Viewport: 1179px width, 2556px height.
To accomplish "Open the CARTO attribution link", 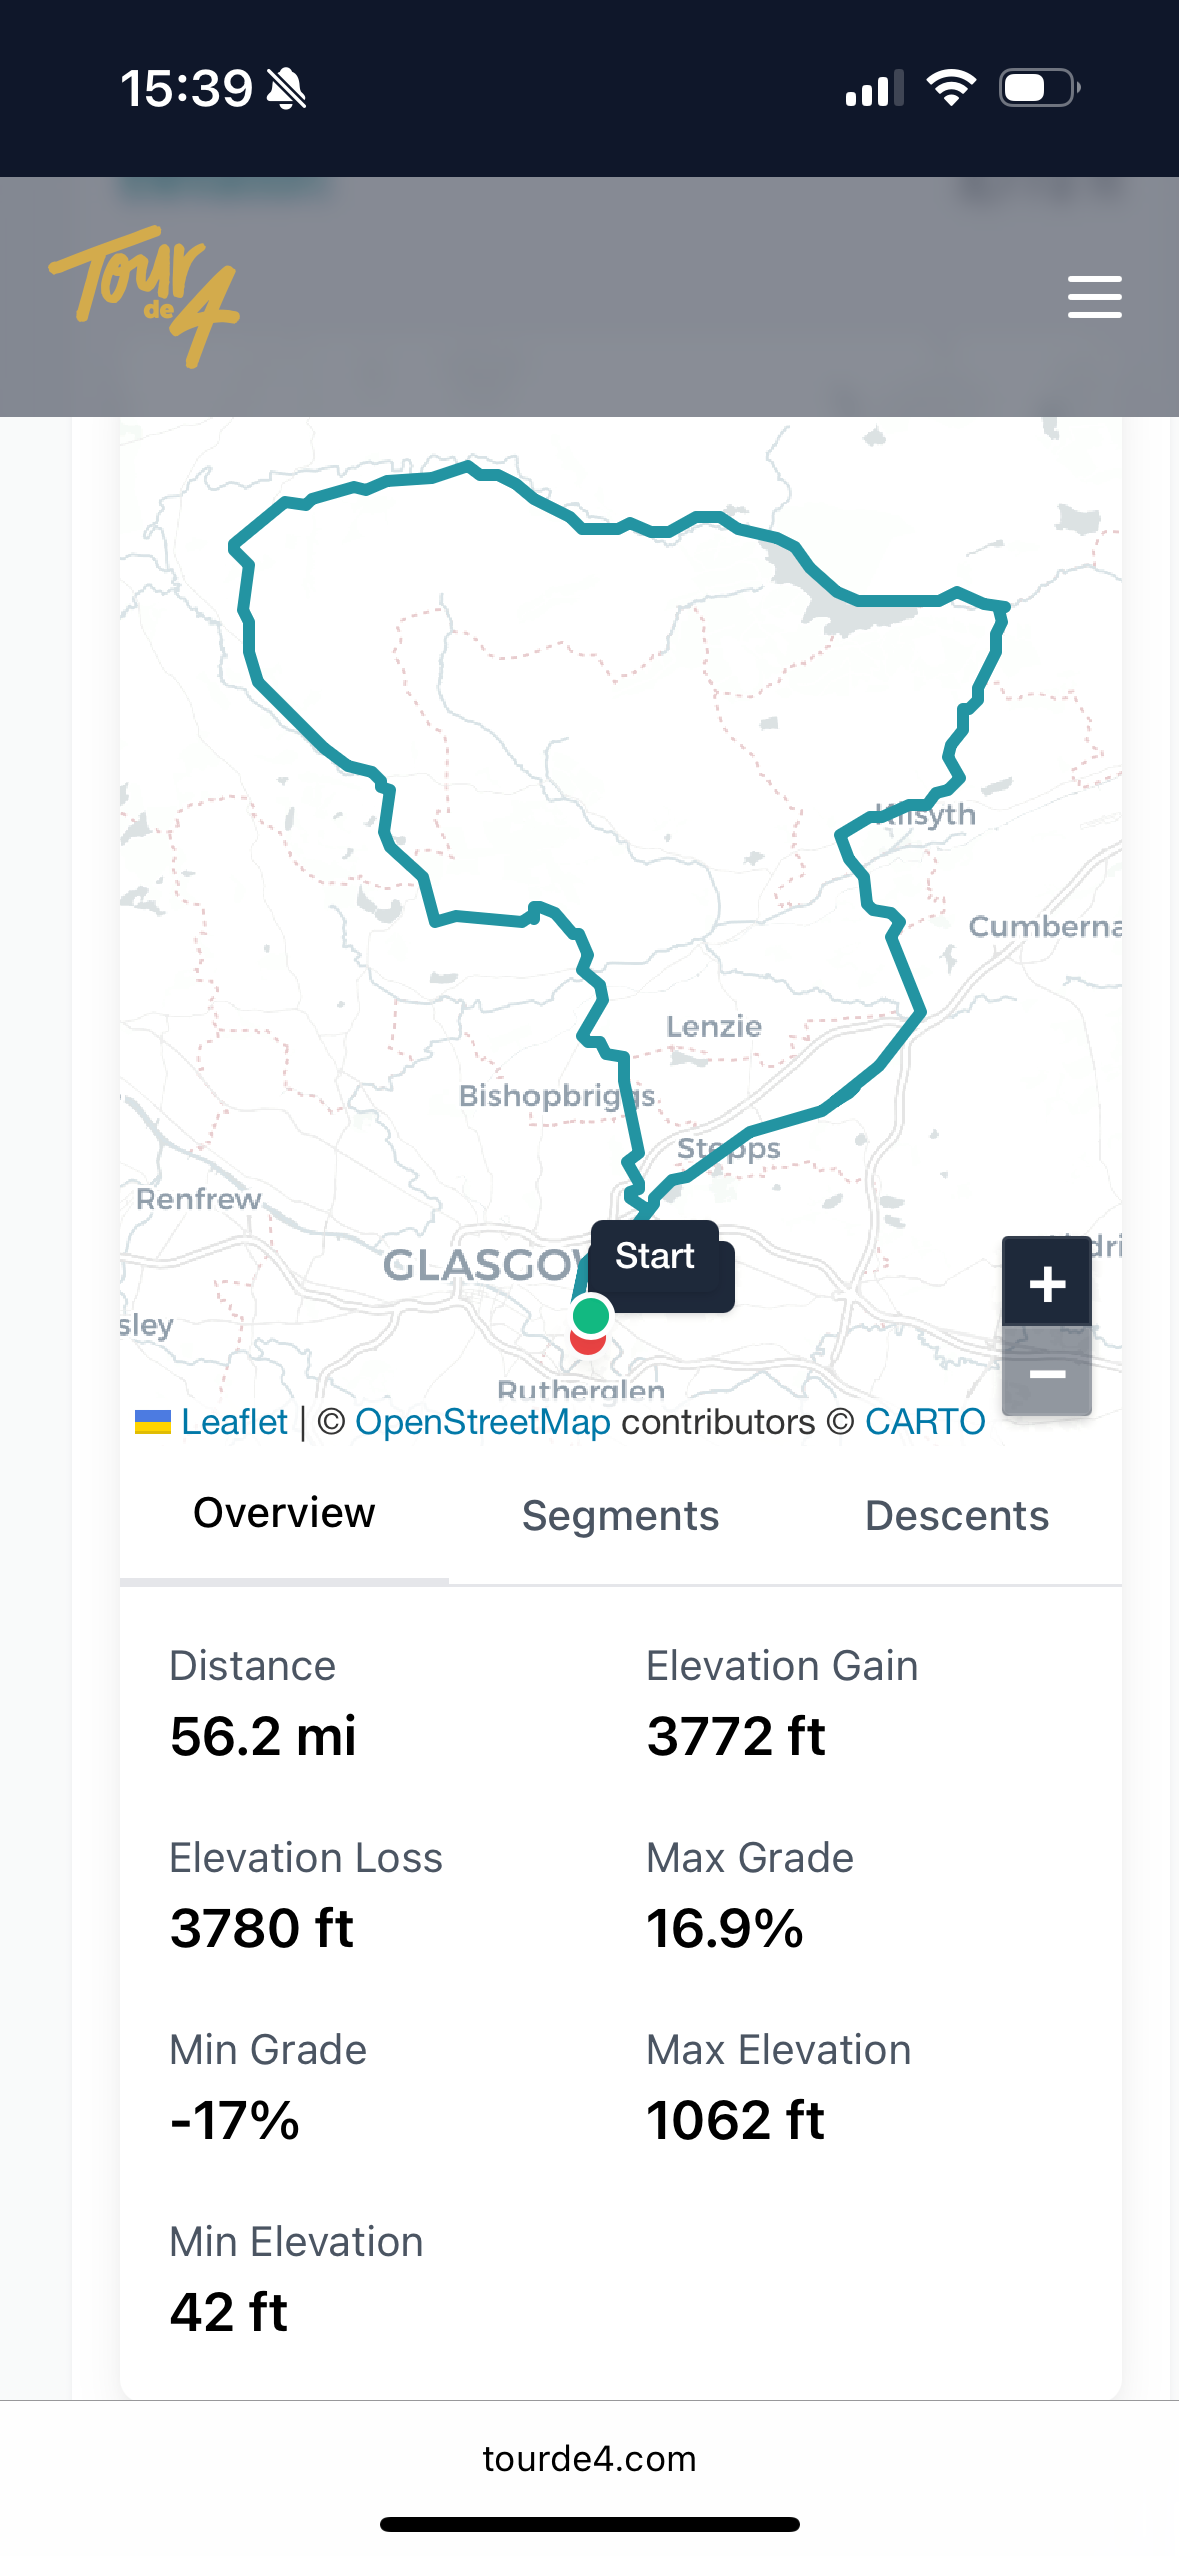I will pos(925,1421).
